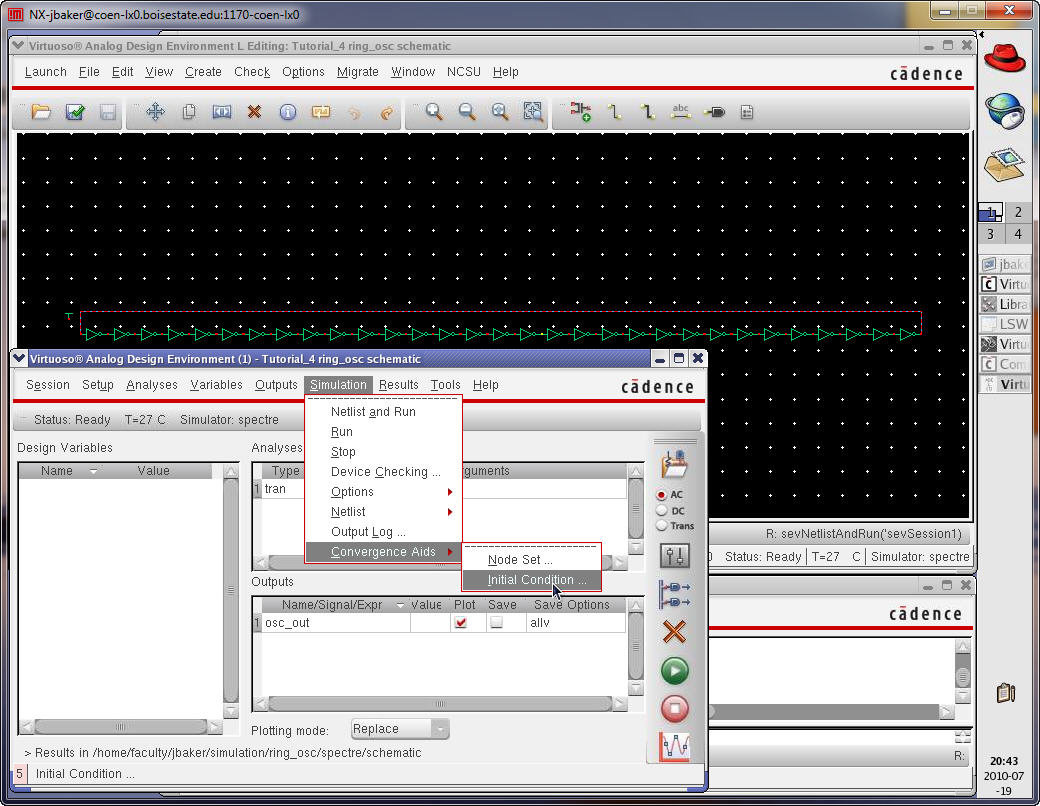Uncheck the Plot checkbox for osc_out

point(460,623)
